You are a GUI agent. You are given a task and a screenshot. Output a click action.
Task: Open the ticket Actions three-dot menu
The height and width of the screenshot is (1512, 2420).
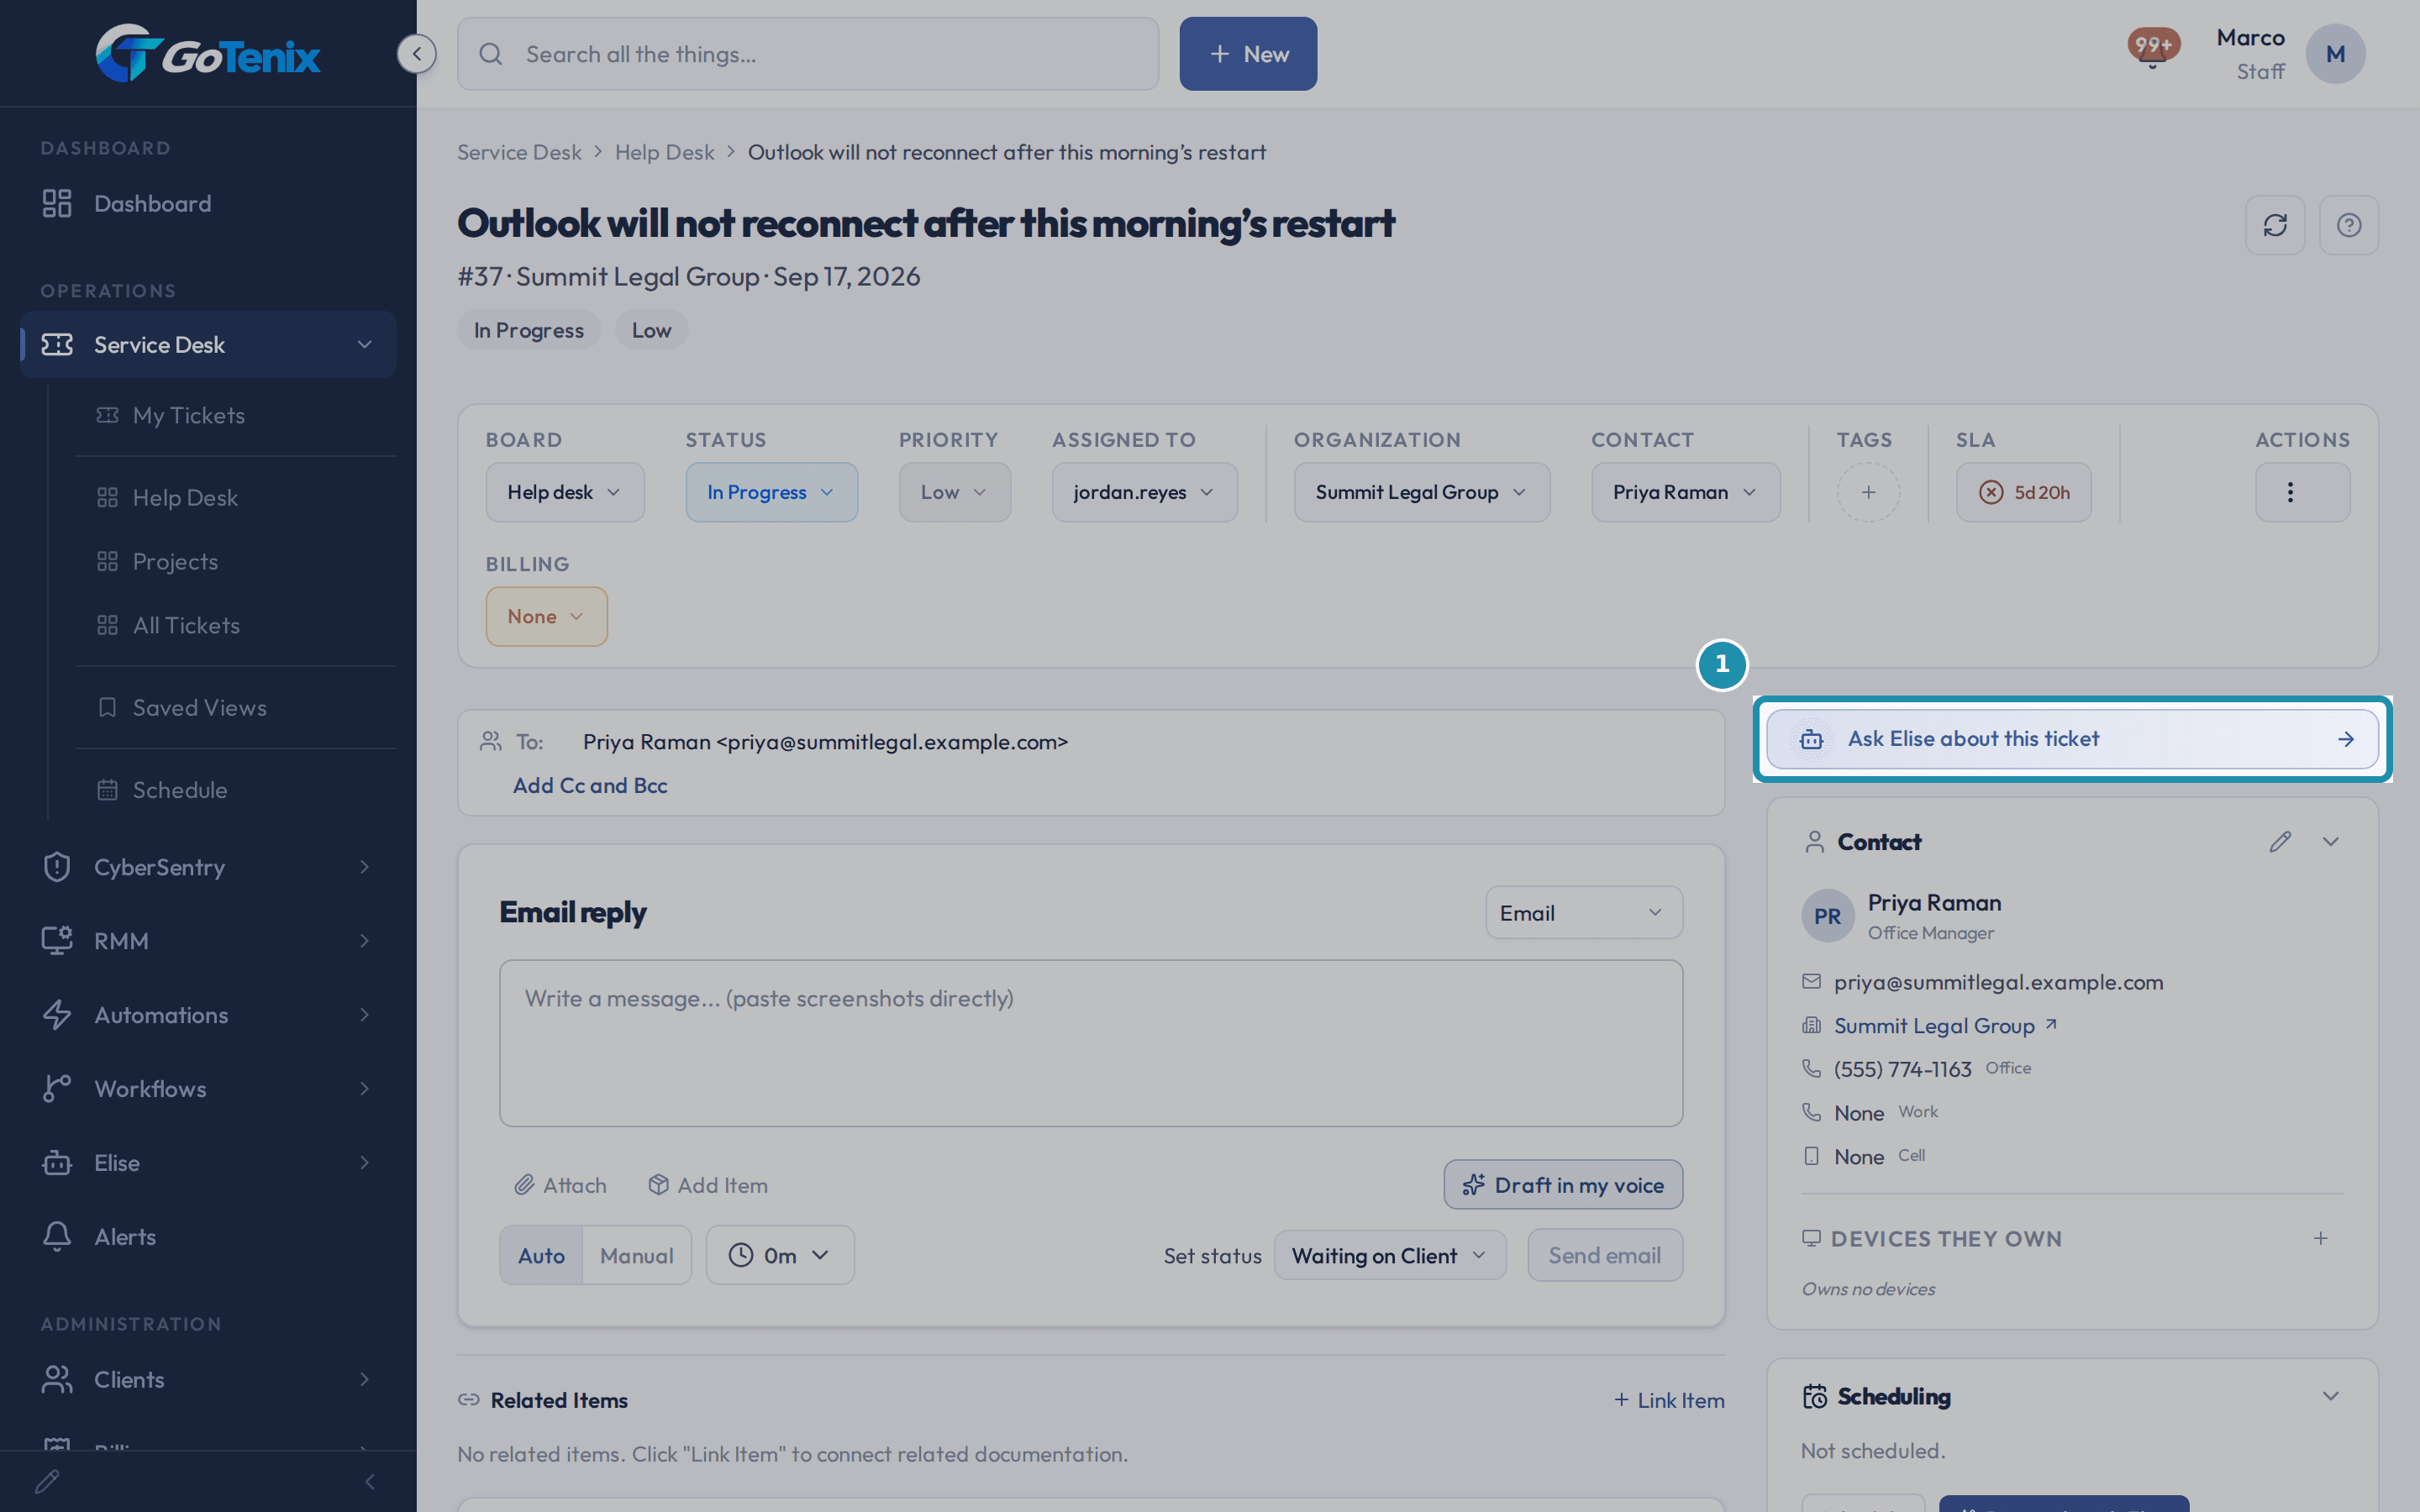(x=2302, y=492)
